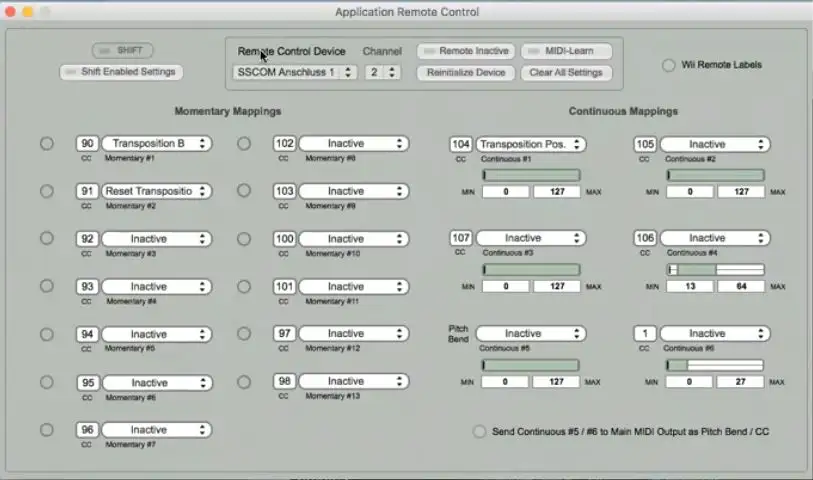Click the Continuous #2 range slider
The height and width of the screenshot is (480, 813).
(x=715, y=175)
